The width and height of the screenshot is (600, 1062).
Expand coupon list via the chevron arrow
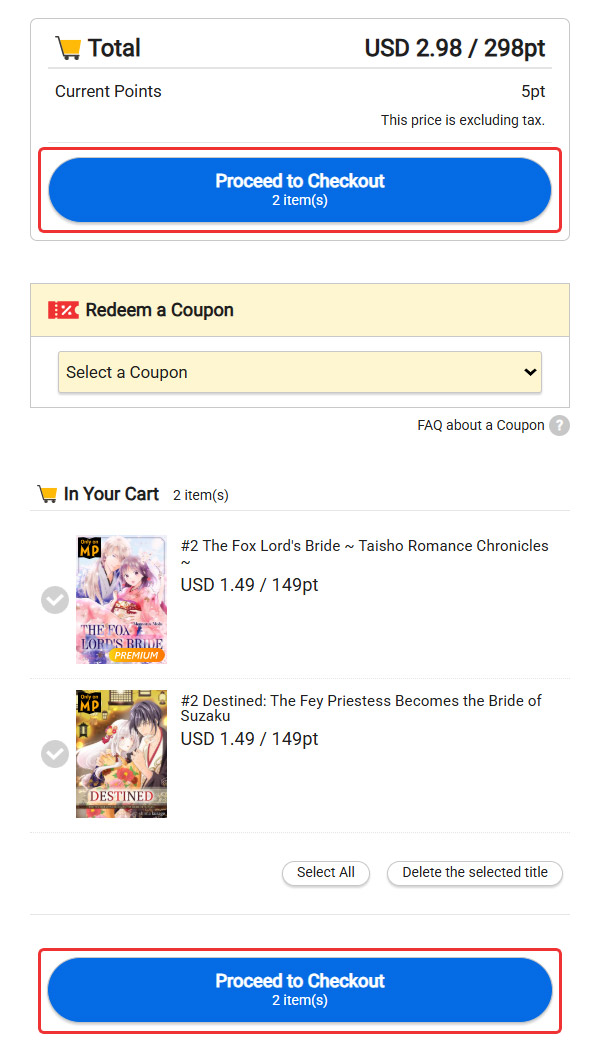531,372
